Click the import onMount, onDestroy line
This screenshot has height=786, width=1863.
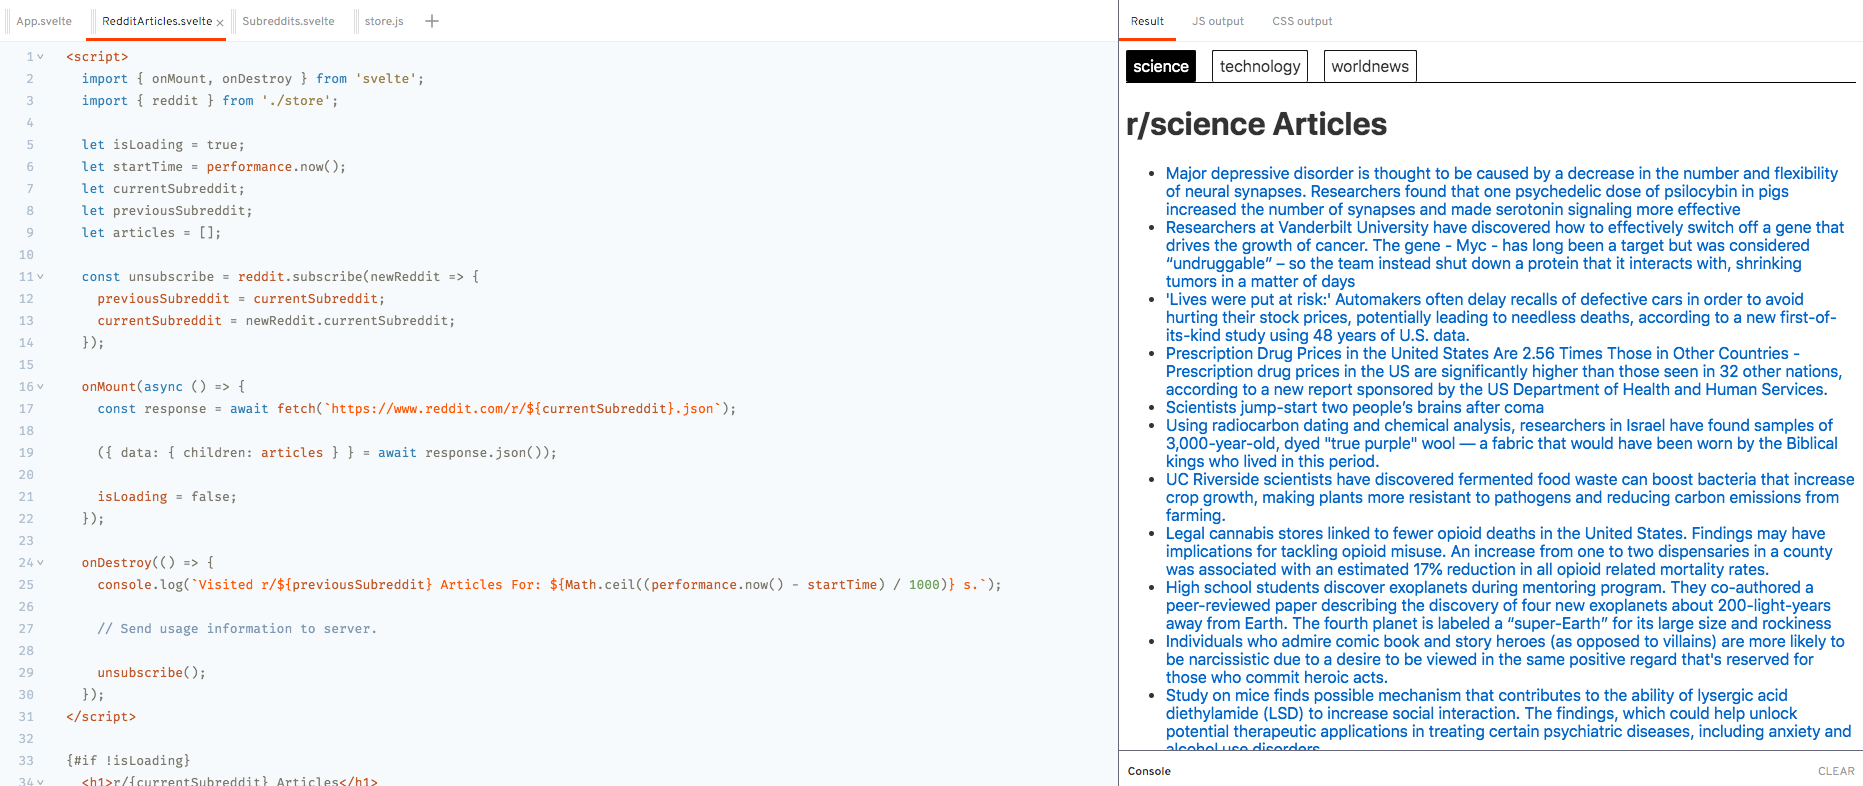point(253,79)
